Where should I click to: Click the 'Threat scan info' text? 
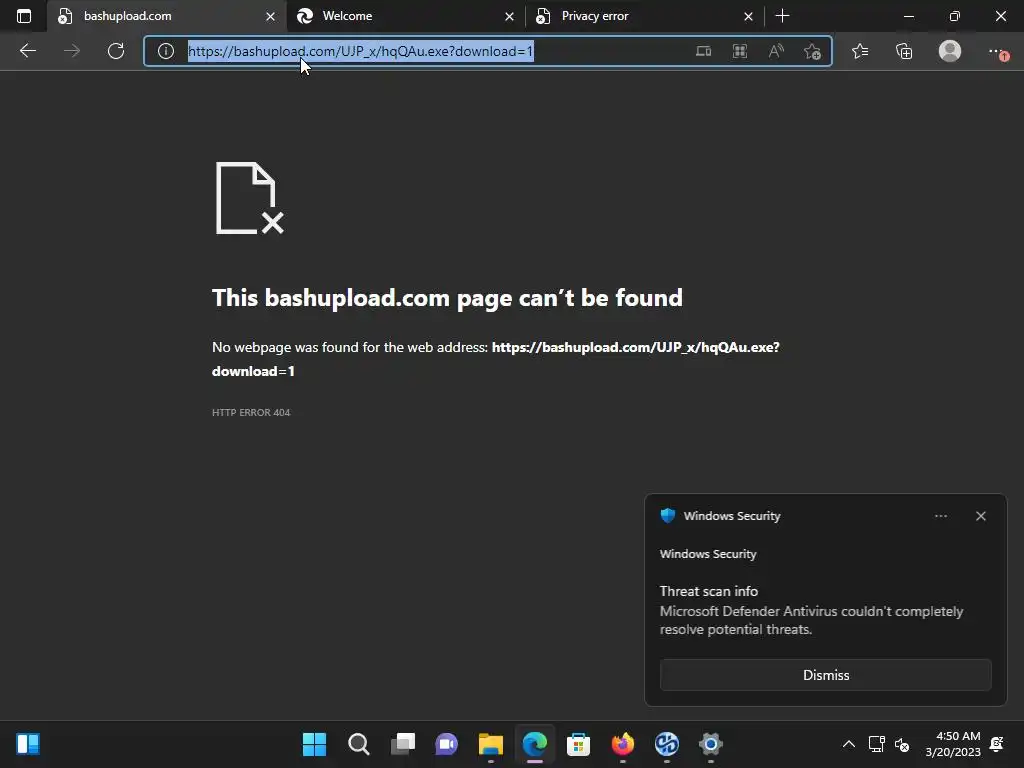[x=709, y=591]
